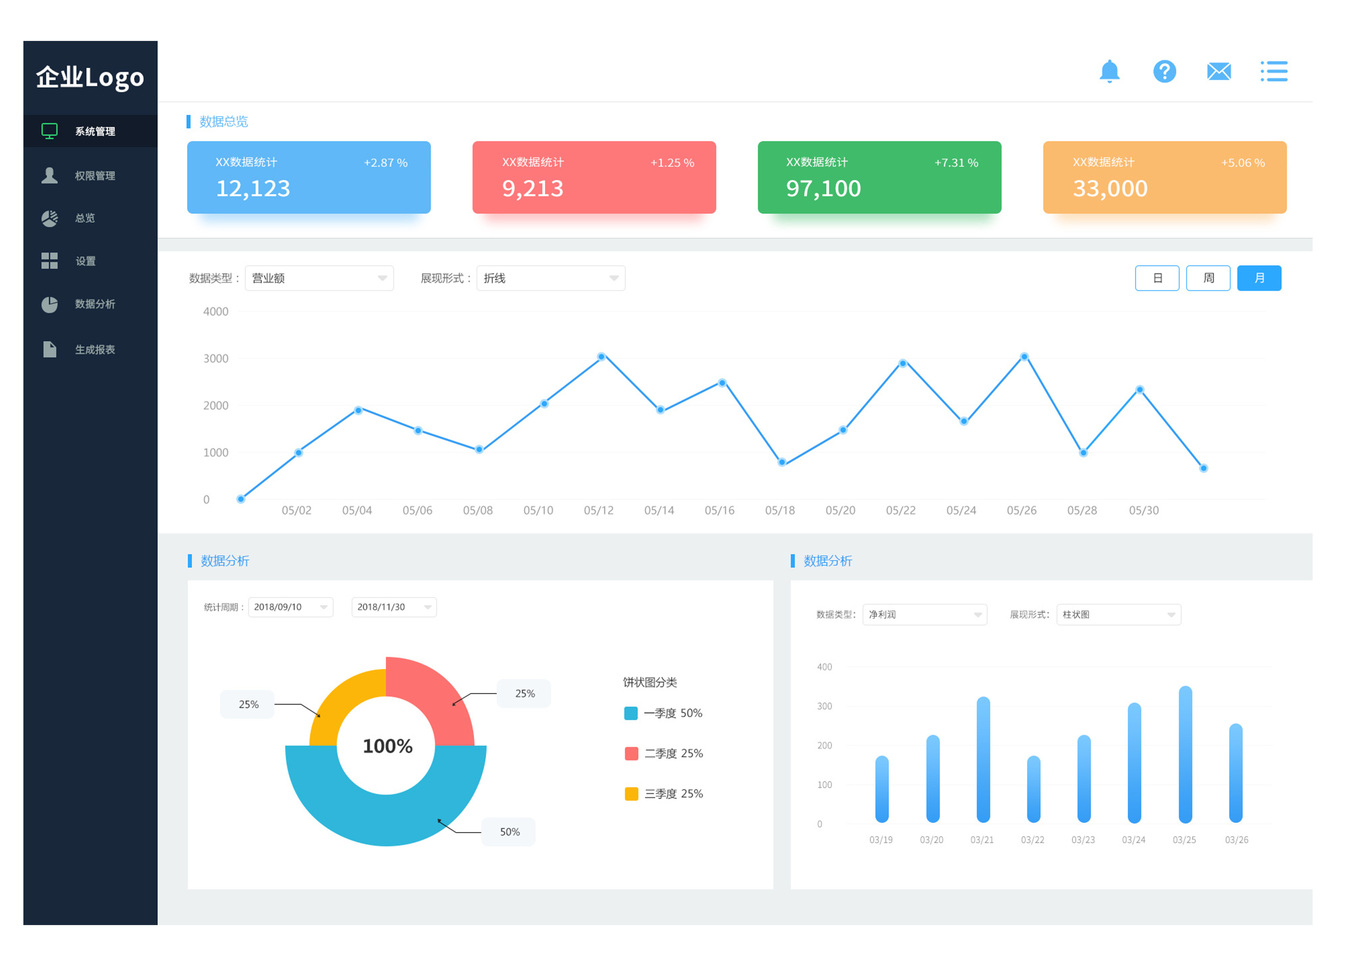1366x966 pixels.
Task: Click the +2.87 % value on blue card
Action: point(385,162)
